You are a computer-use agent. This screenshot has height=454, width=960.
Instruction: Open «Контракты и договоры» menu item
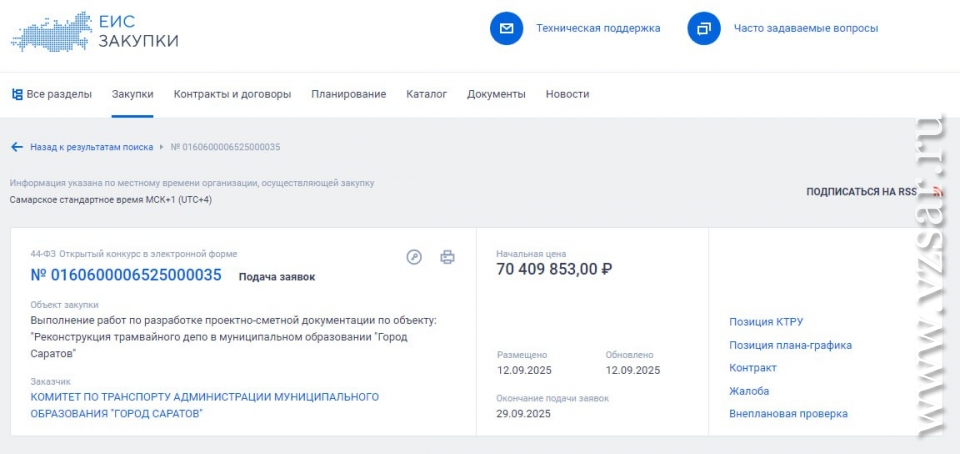232,94
